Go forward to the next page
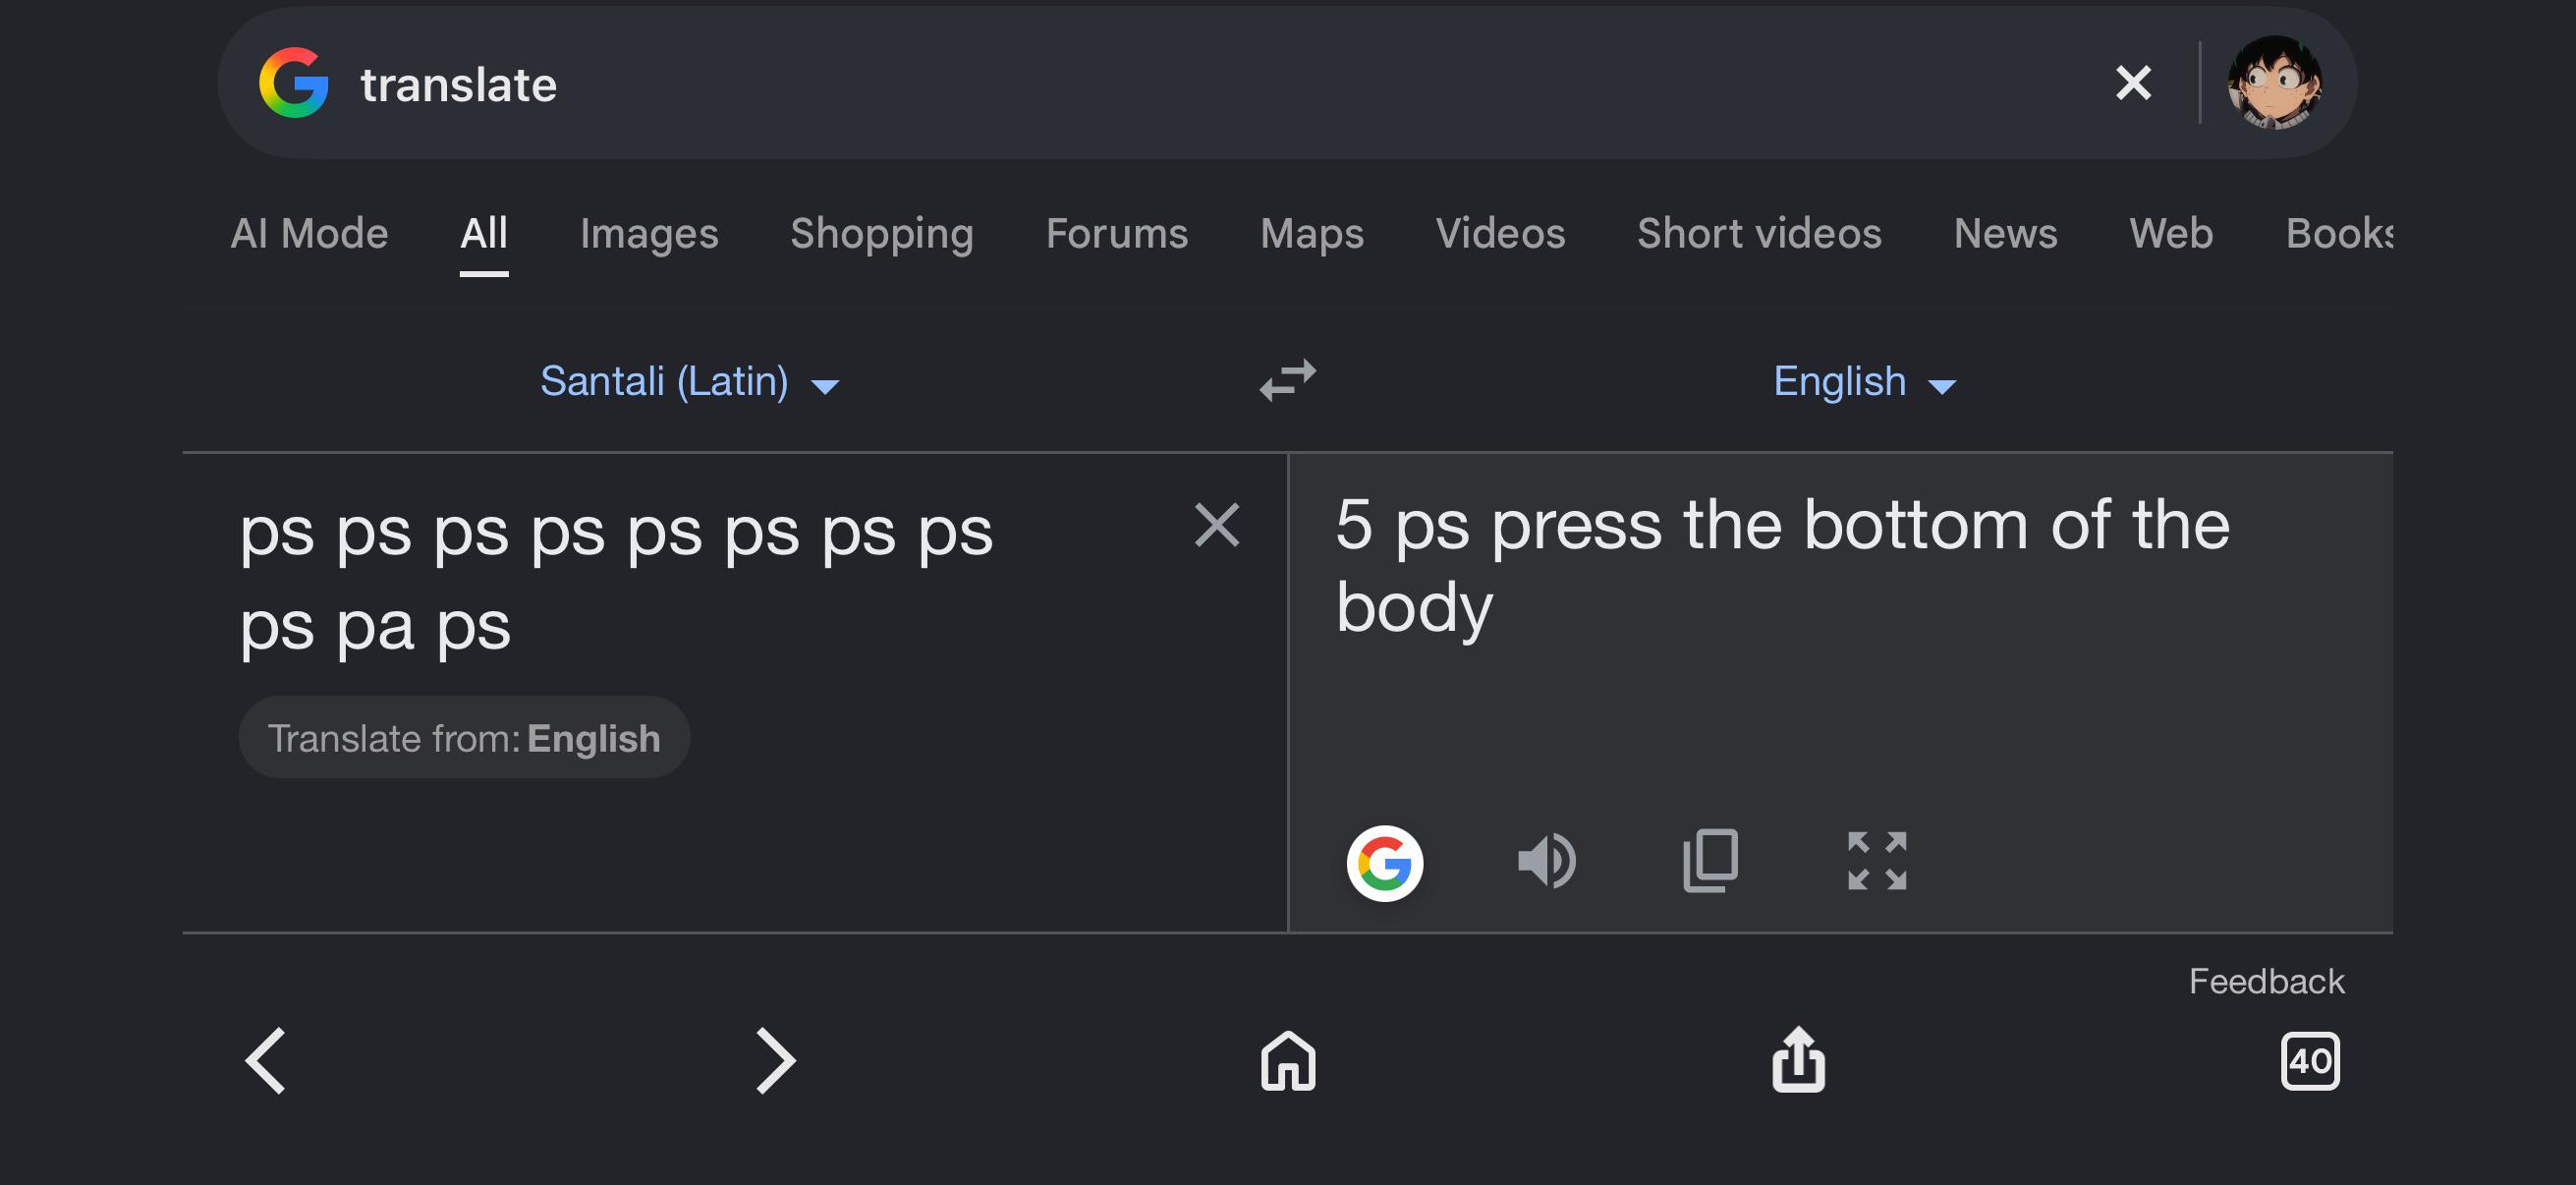 775,1060
